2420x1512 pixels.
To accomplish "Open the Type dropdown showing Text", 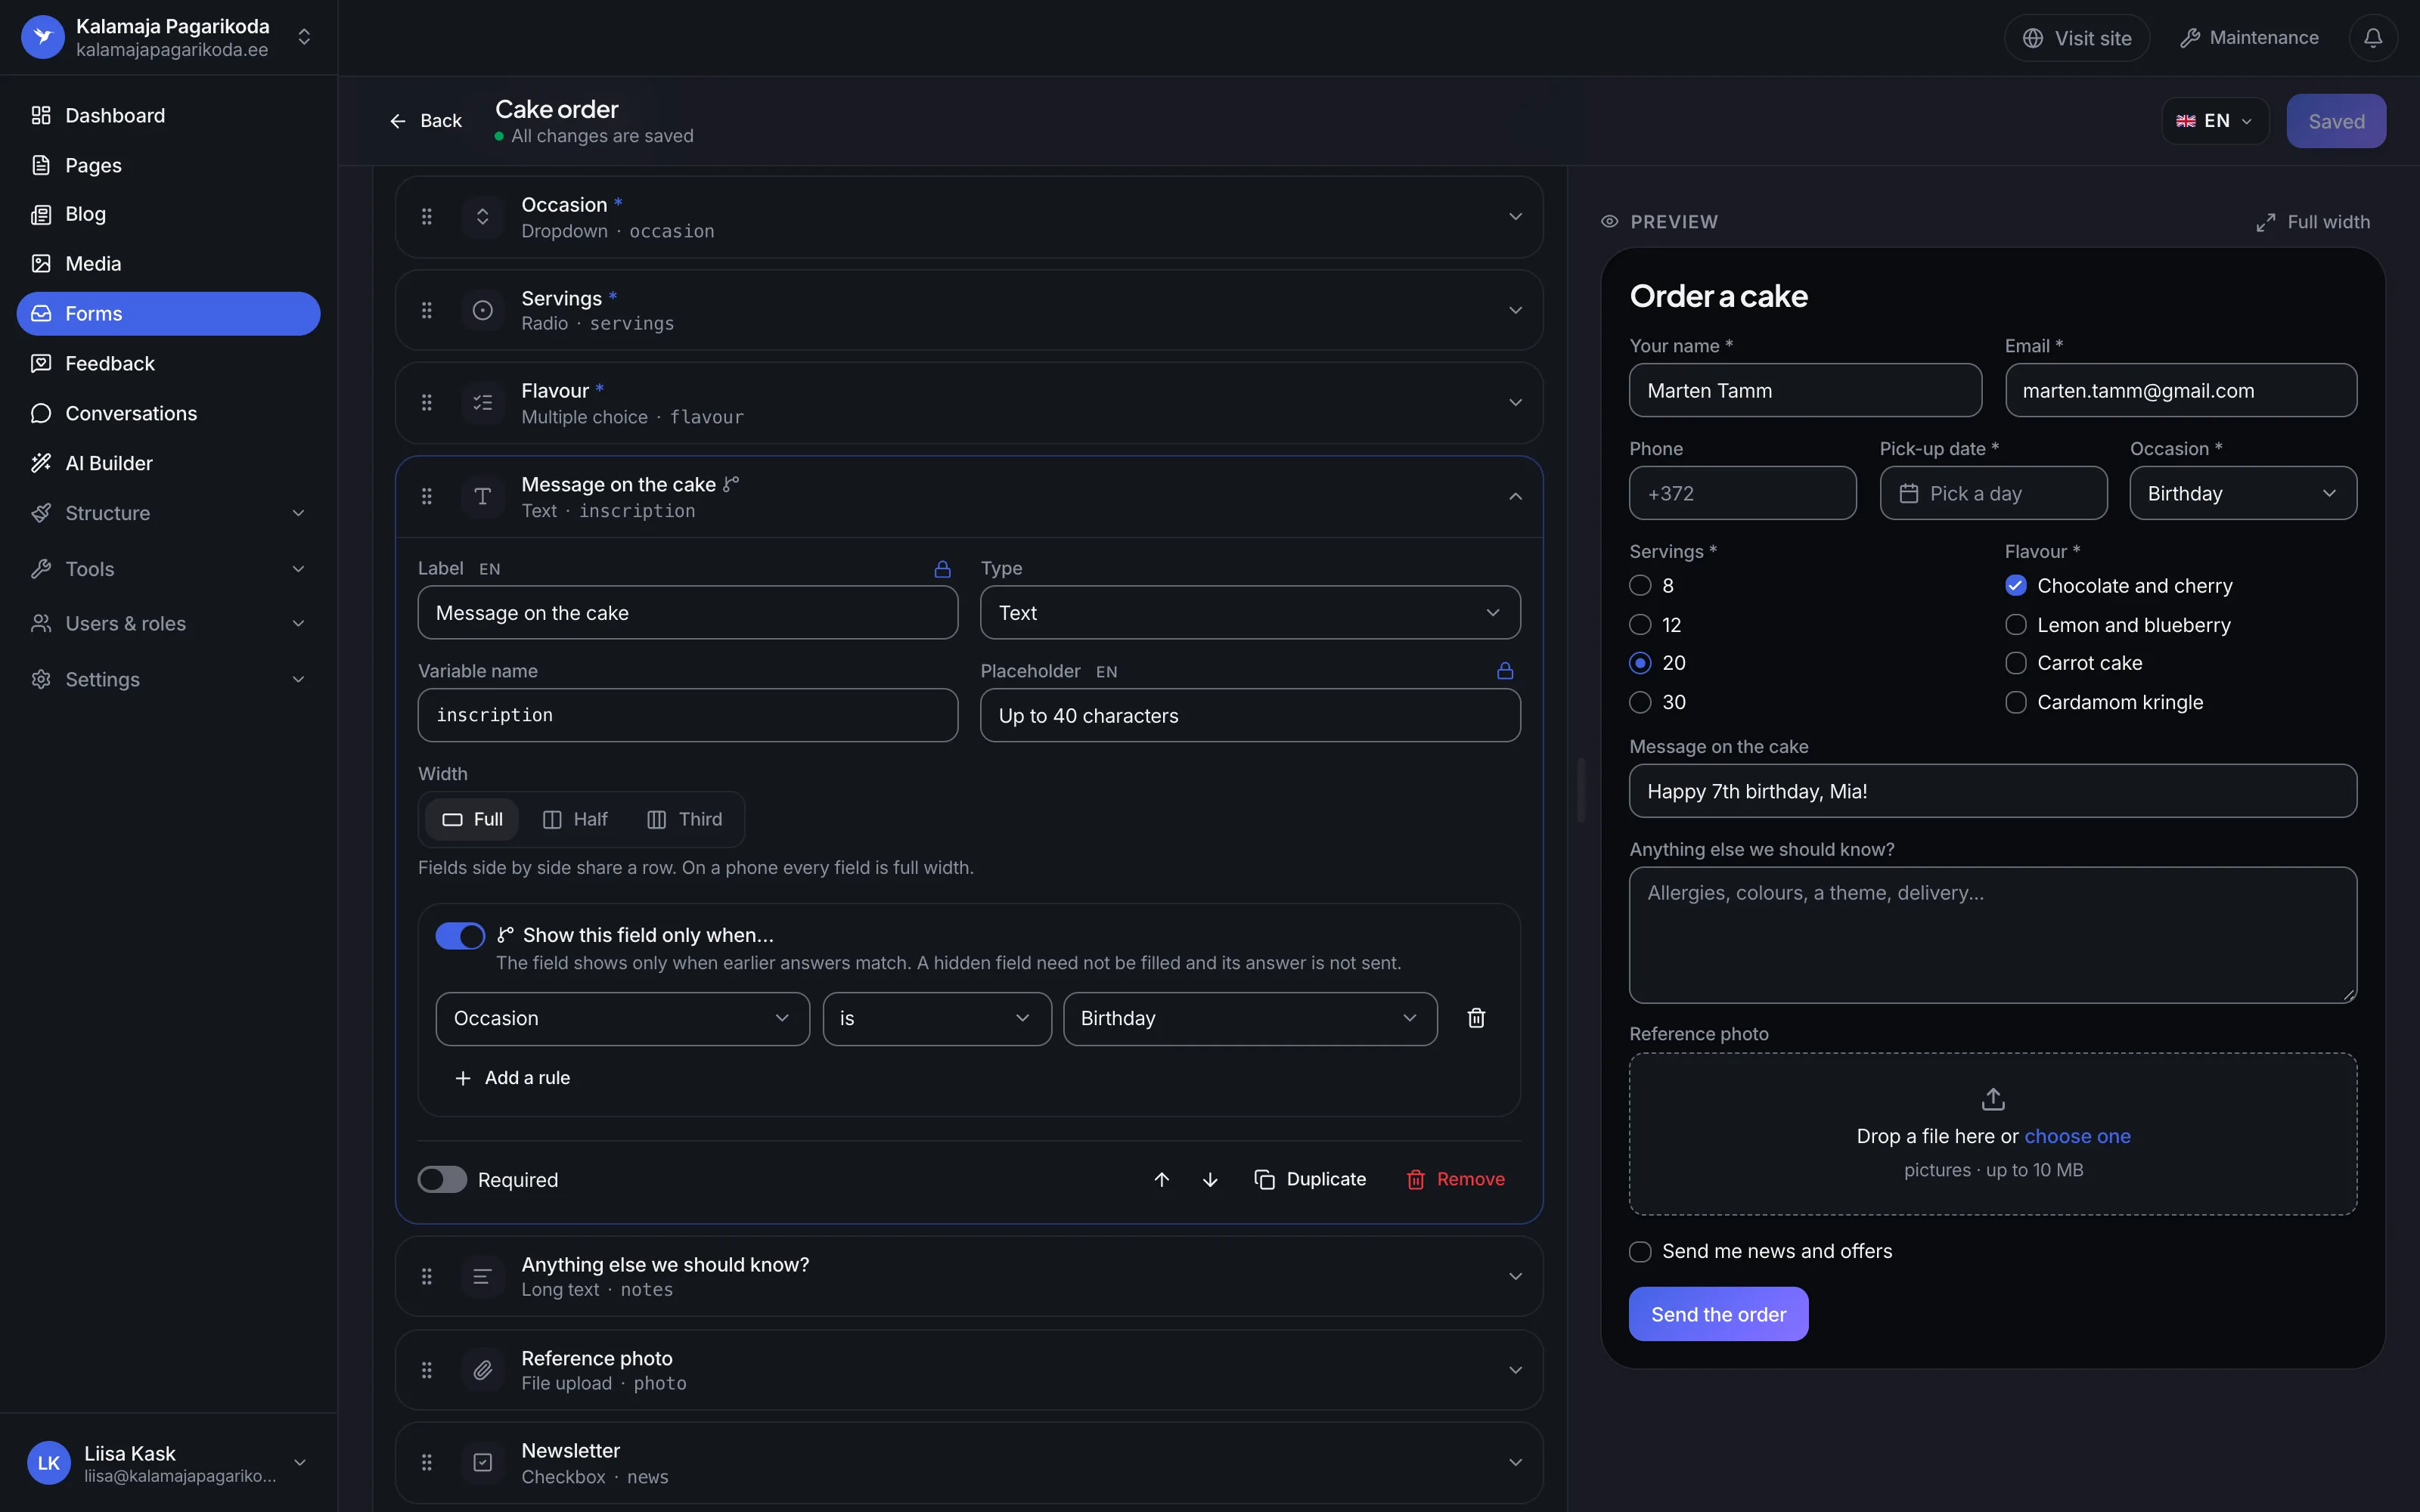I will click(1250, 613).
